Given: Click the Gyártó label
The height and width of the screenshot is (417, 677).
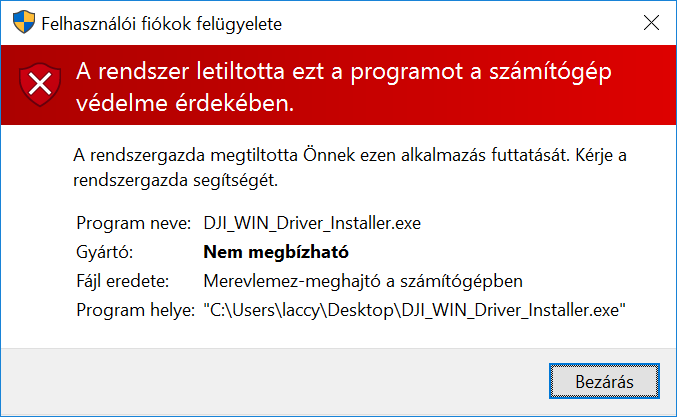Looking at the screenshot, I should pos(104,252).
